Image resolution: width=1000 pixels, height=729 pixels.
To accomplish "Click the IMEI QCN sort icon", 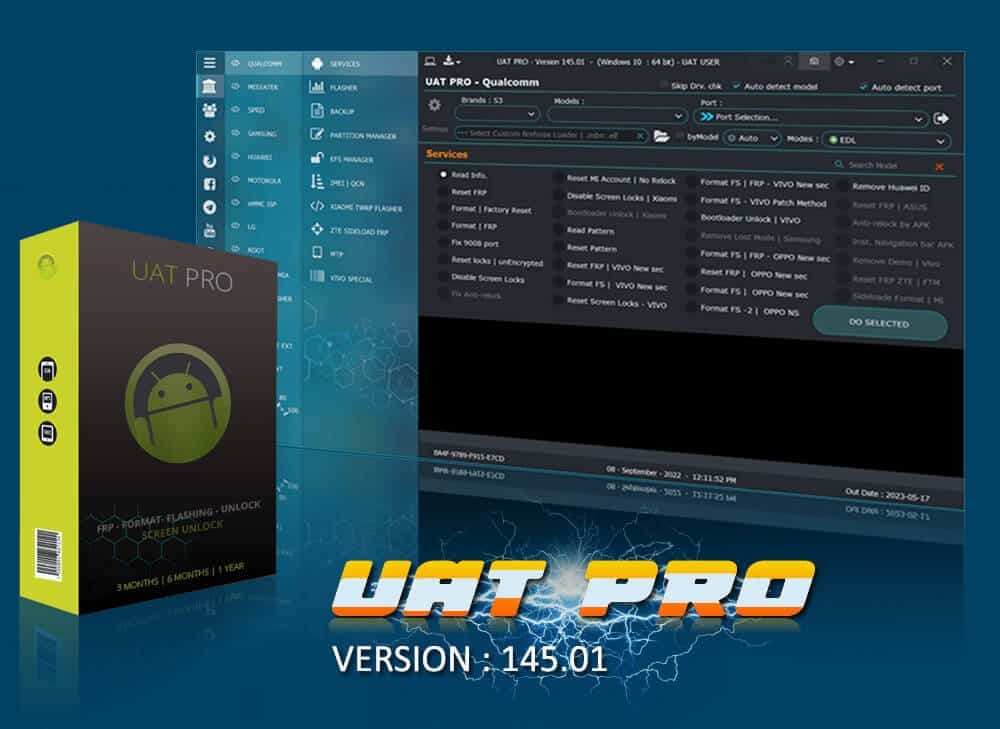I will [317, 182].
